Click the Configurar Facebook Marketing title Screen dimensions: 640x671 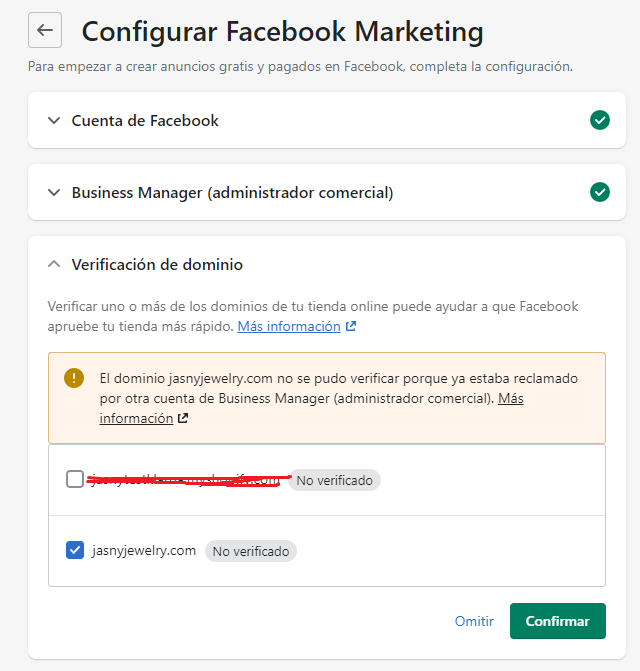(282, 31)
